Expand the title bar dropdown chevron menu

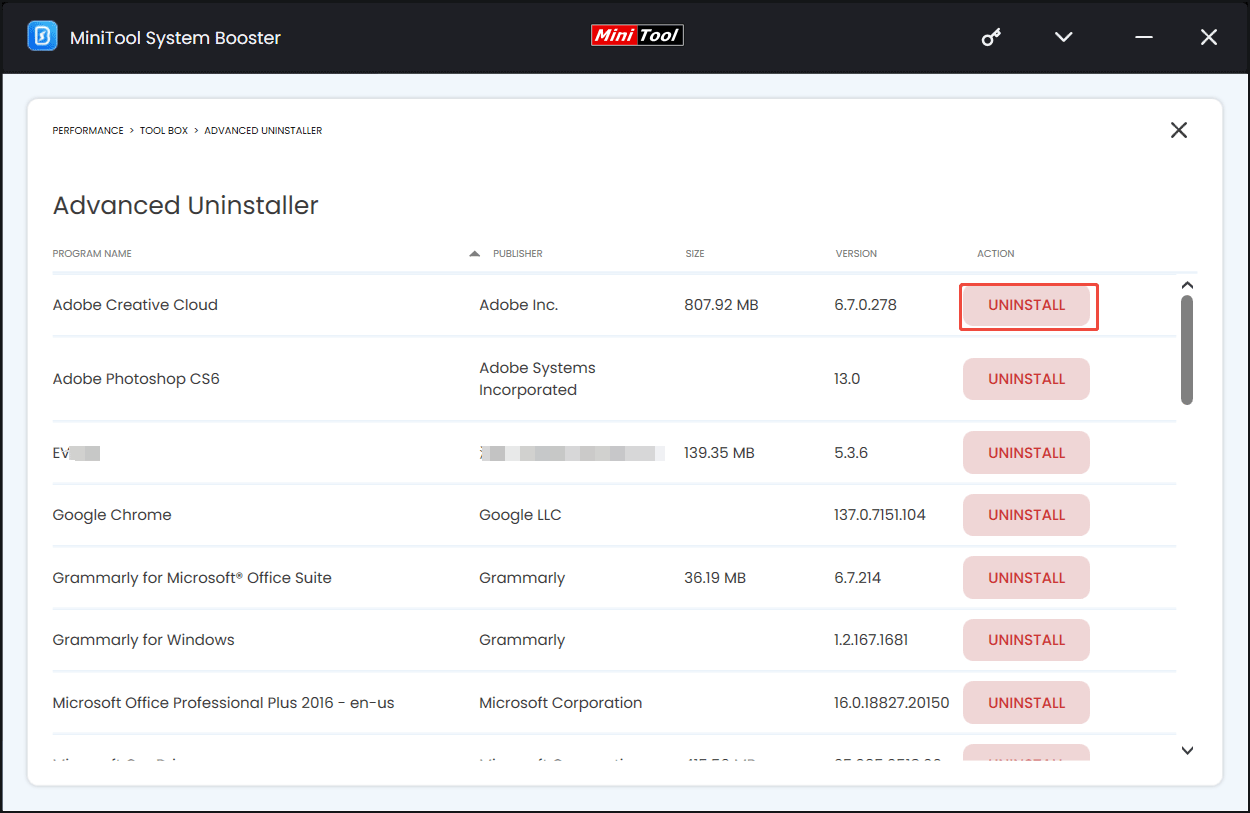pyautogui.click(x=1064, y=37)
